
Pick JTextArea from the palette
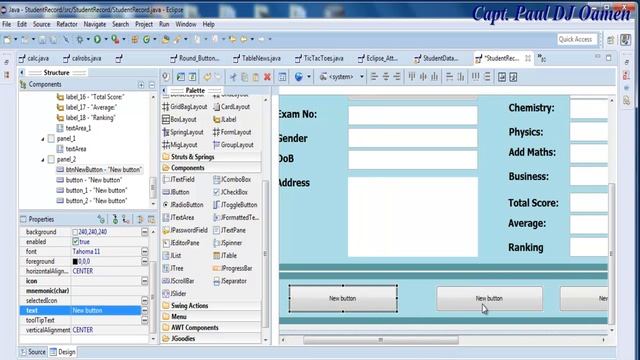click(178, 218)
